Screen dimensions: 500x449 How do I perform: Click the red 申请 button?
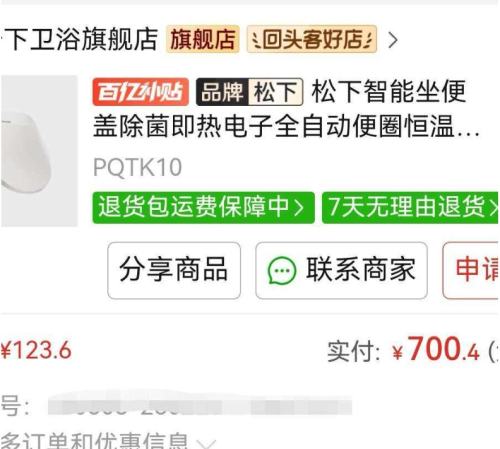(x=471, y=270)
